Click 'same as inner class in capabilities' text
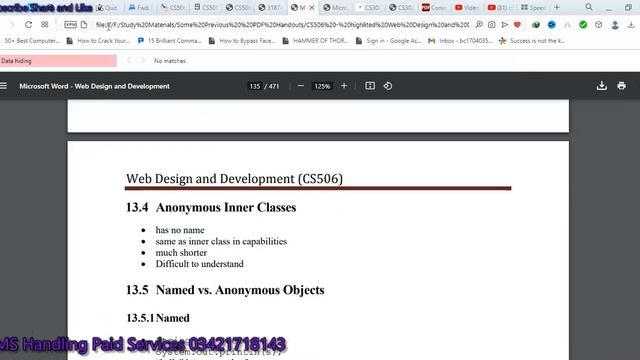This screenshot has height=360, width=640. pyautogui.click(x=221, y=241)
